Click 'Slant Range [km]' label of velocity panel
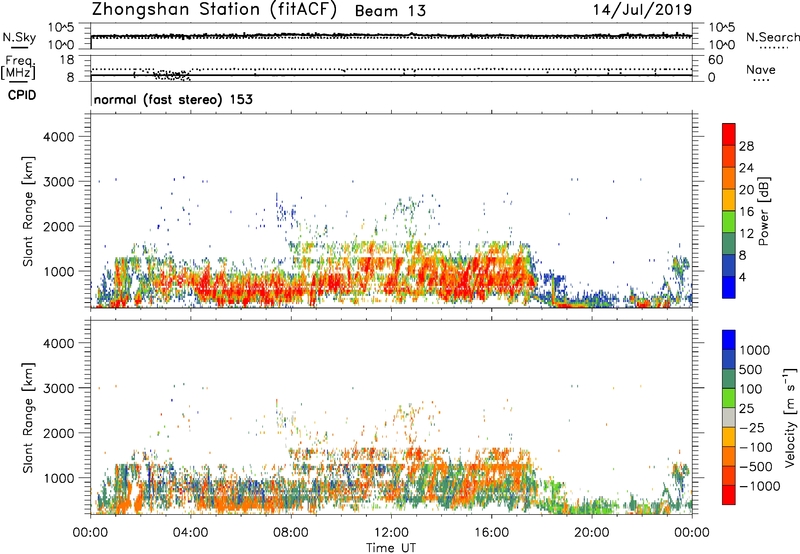This screenshot has height=554, width=800. coord(28,418)
